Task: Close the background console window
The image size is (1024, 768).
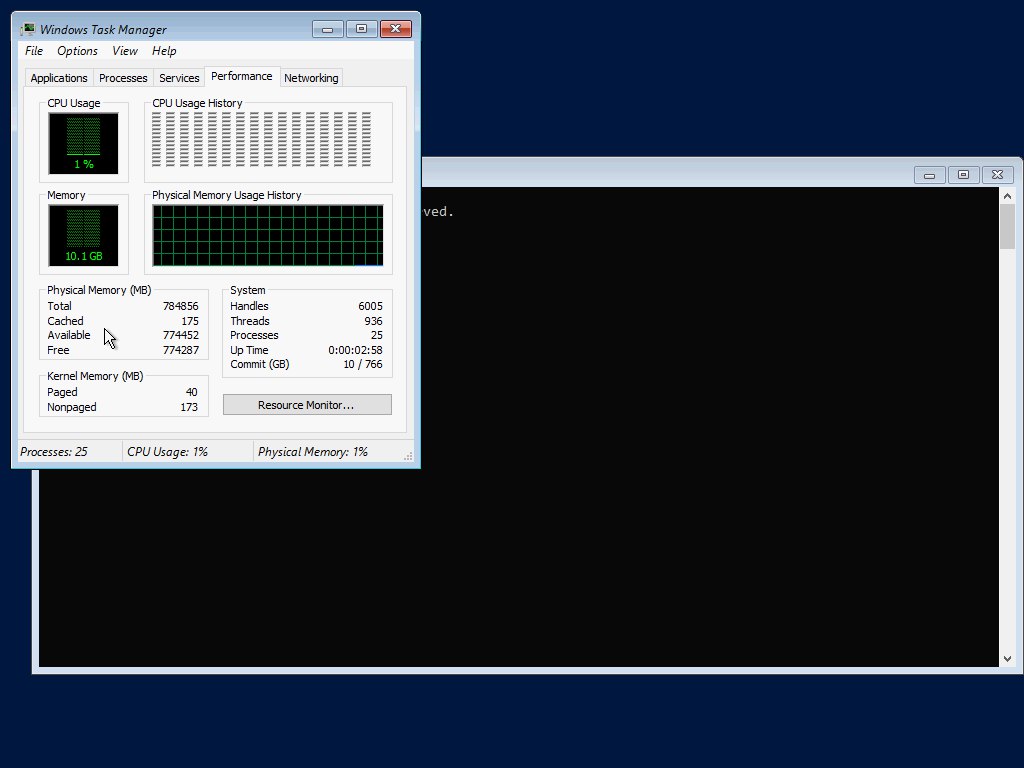Action: [x=997, y=175]
